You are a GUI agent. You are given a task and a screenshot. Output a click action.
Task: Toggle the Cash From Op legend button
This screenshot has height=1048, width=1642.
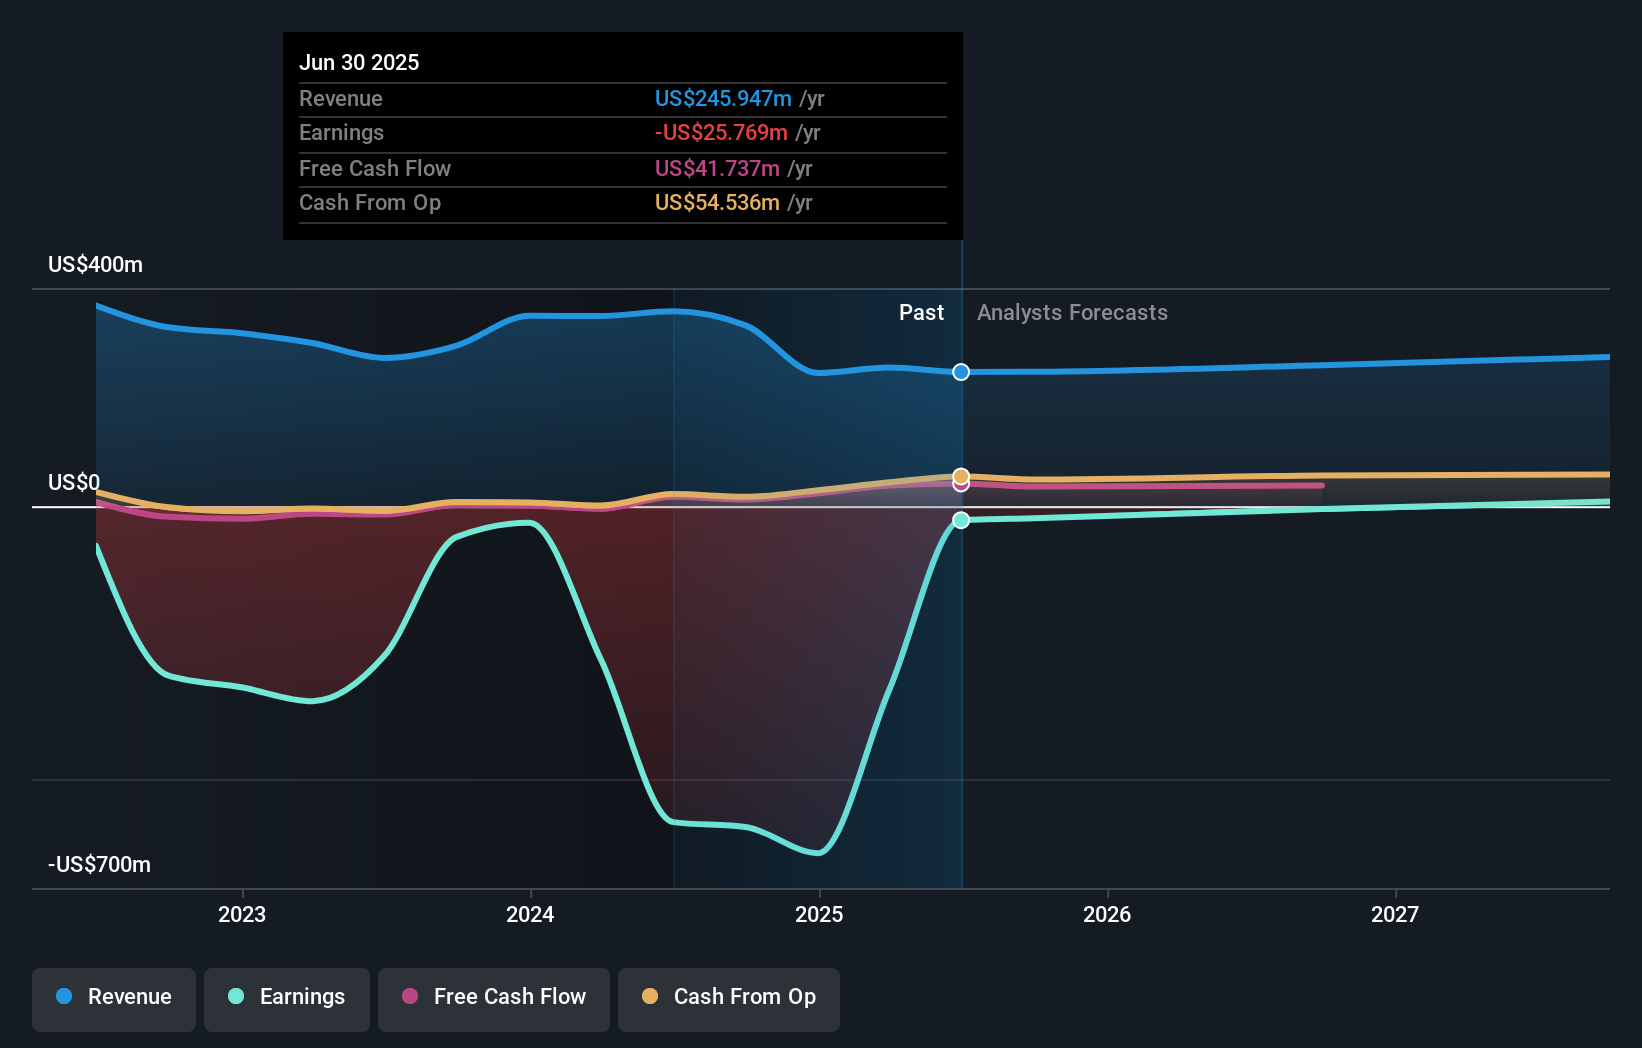click(729, 999)
